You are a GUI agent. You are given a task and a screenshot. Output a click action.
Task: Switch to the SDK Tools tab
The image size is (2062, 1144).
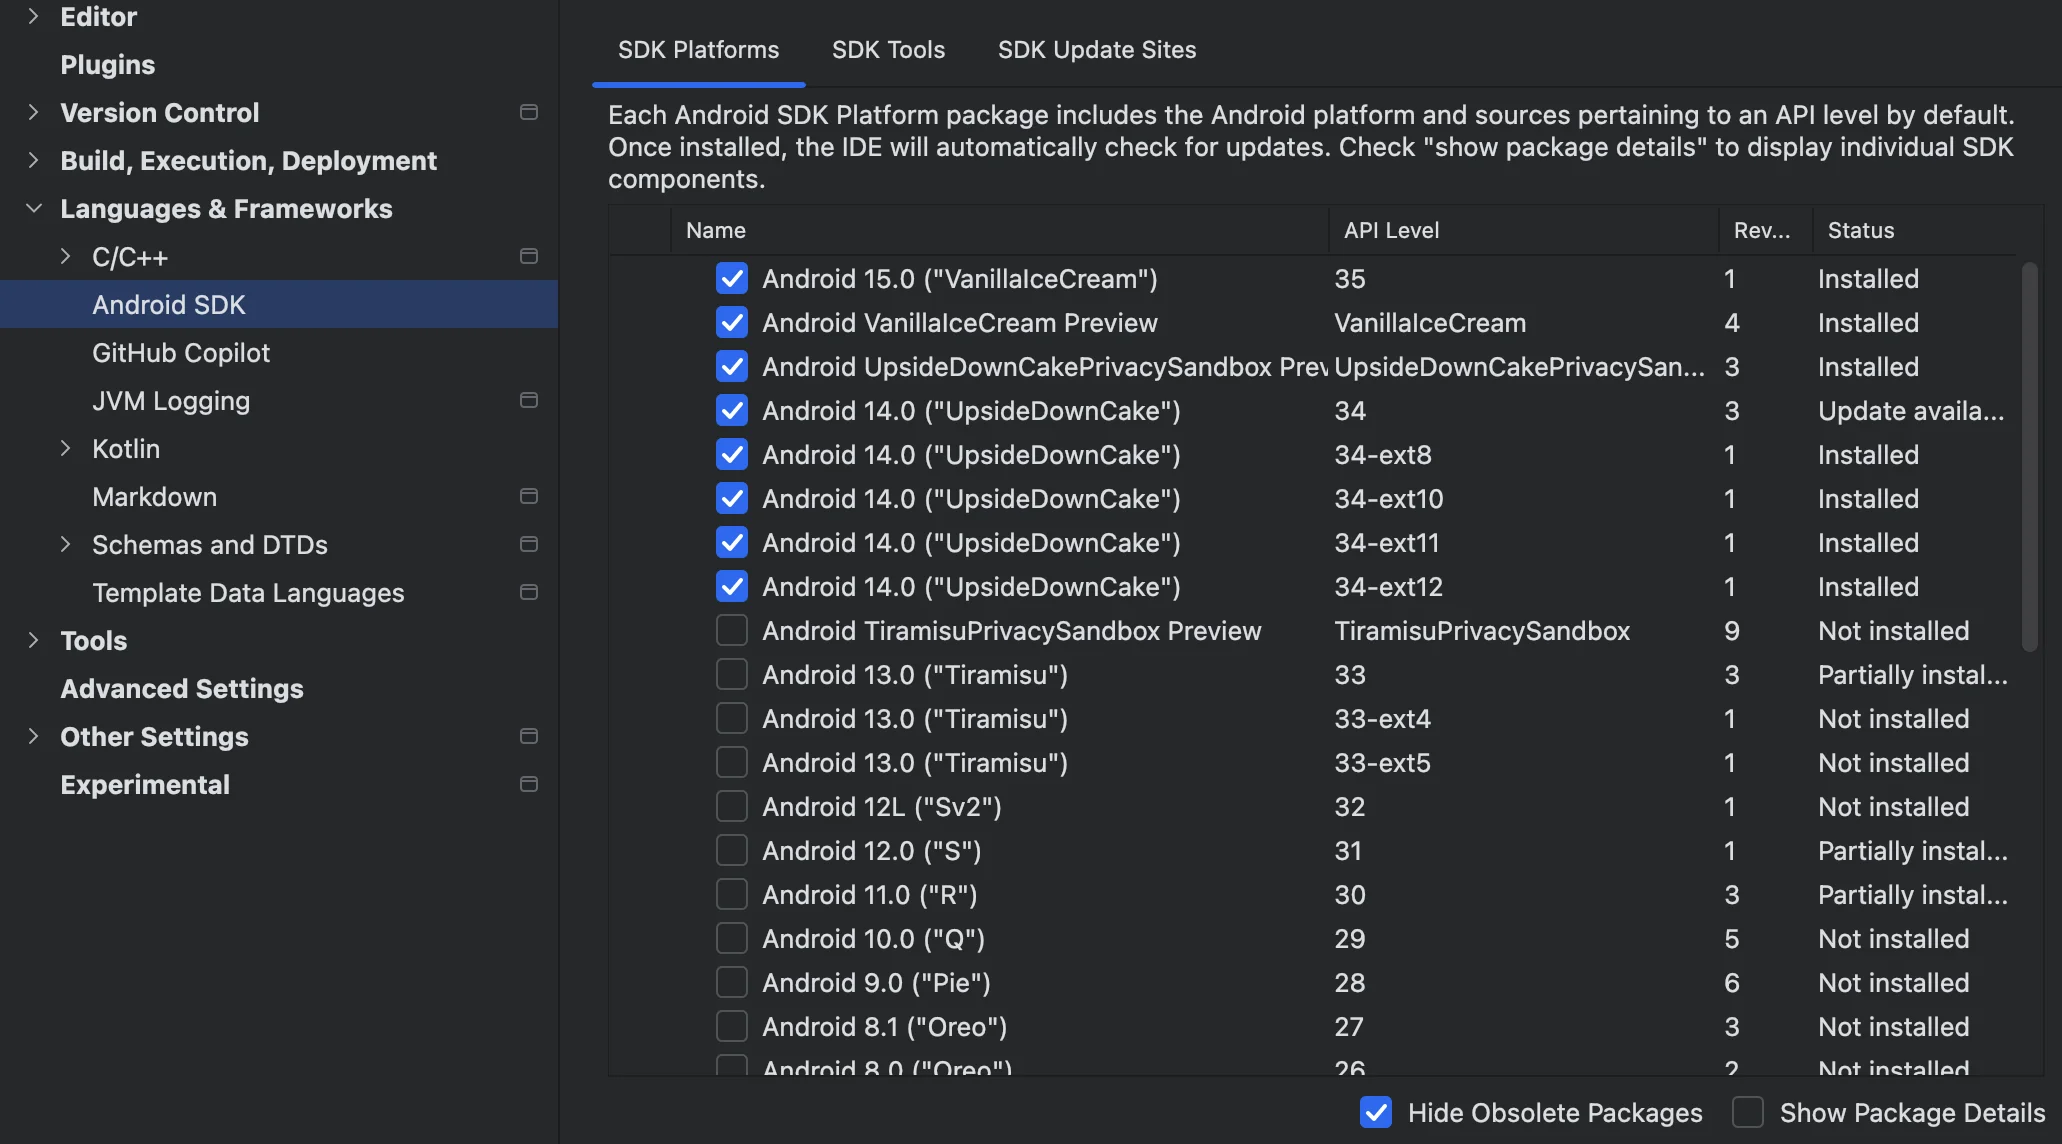pyautogui.click(x=888, y=49)
